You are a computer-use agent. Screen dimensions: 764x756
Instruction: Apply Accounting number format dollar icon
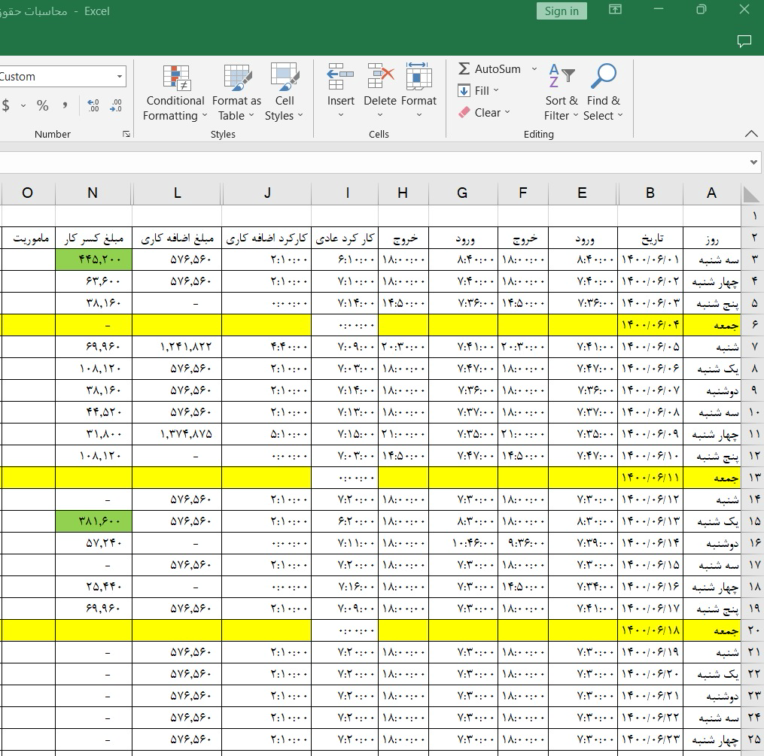tap(6, 105)
